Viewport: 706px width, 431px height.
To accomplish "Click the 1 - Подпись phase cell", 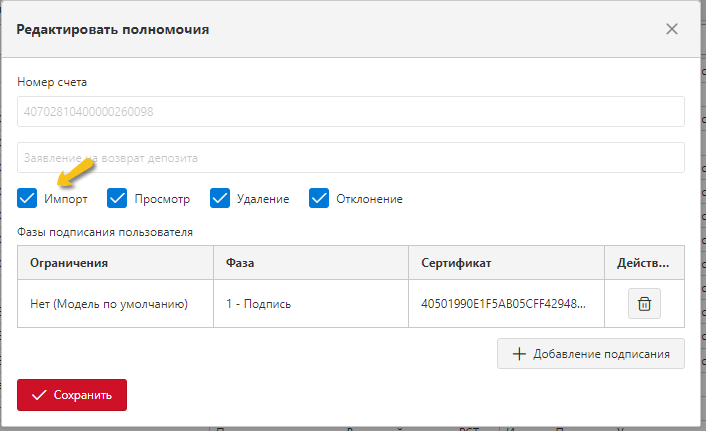I will point(311,304).
